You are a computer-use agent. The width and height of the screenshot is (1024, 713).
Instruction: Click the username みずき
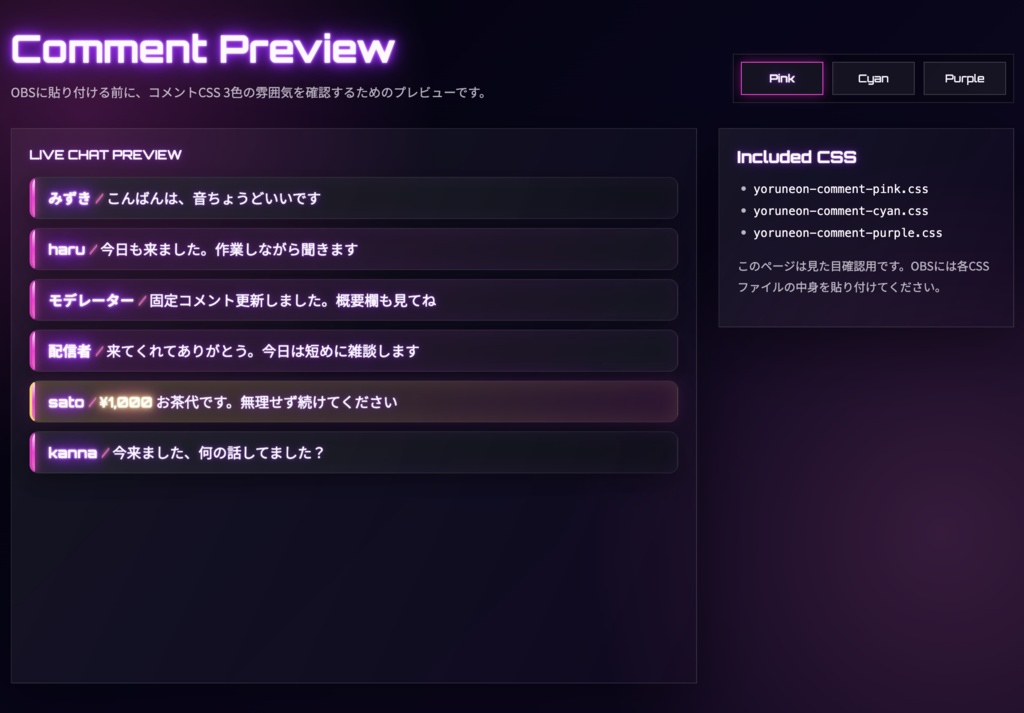(x=69, y=198)
